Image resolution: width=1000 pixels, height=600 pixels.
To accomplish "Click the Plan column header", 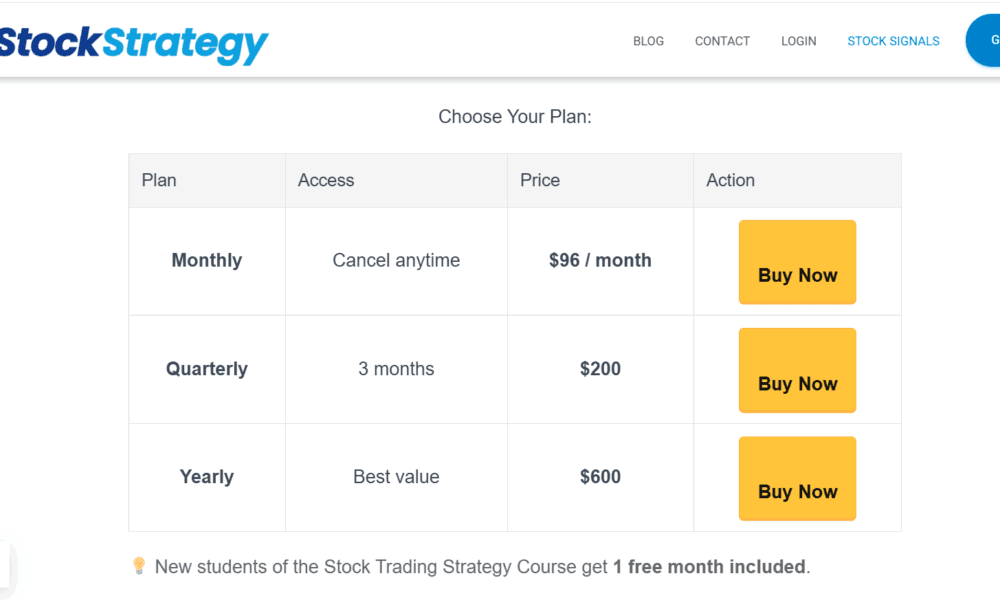I will pos(159,180).
